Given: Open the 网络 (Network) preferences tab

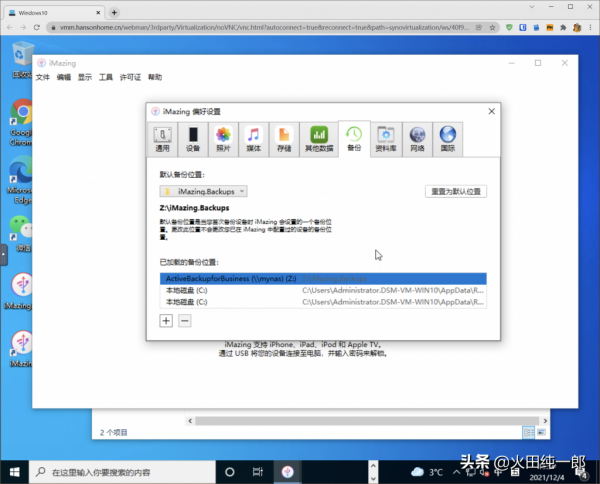Looking at the screenshot, I should click(x=417, y=139).
